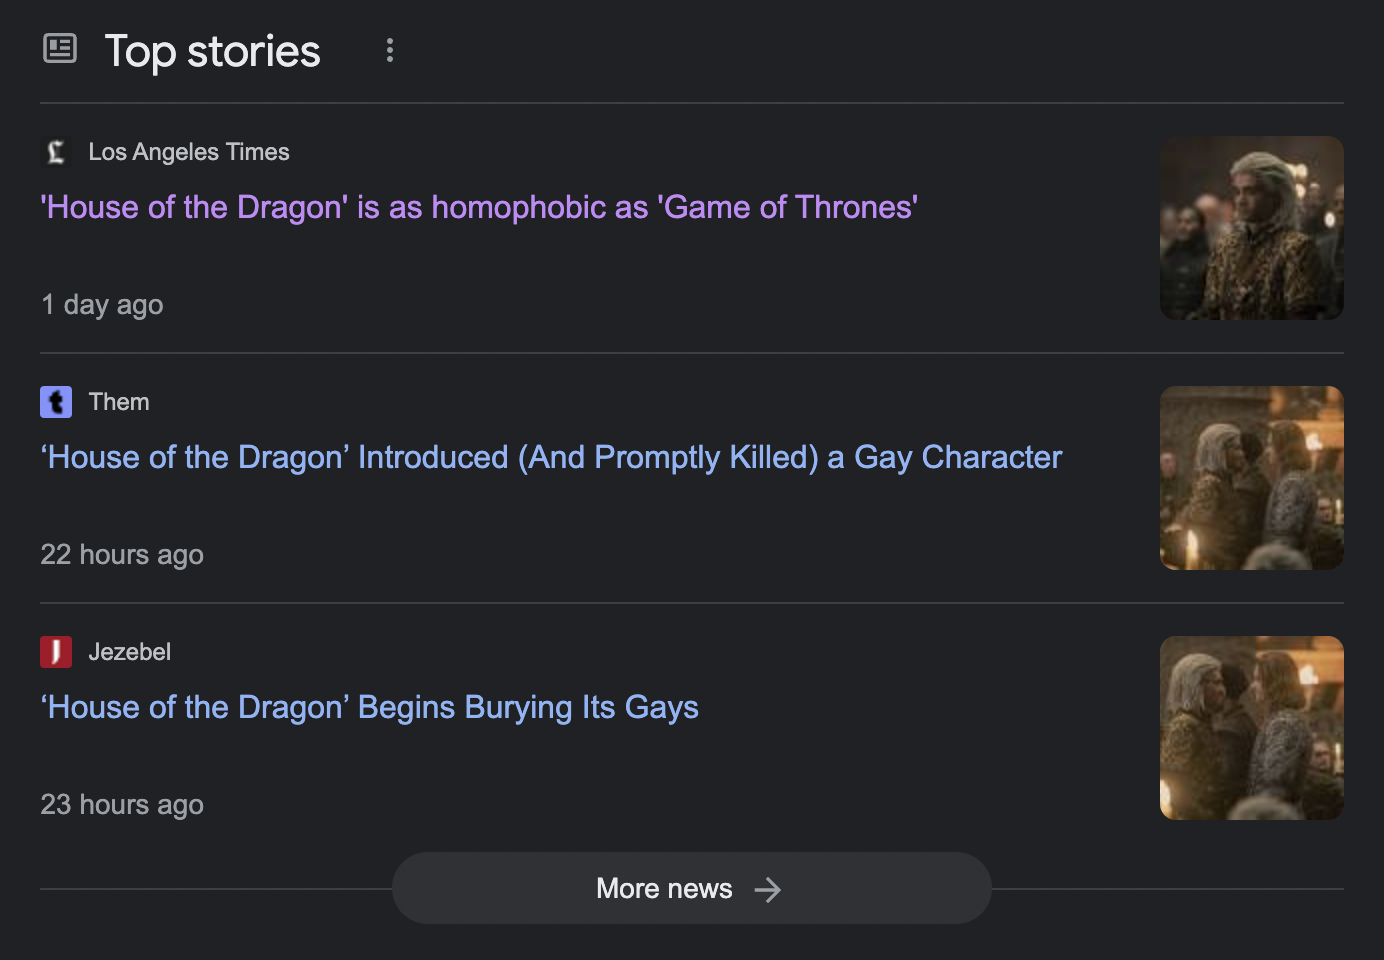
Task: Click the arrow icon inside More news
Action: [x=768, y=888]
